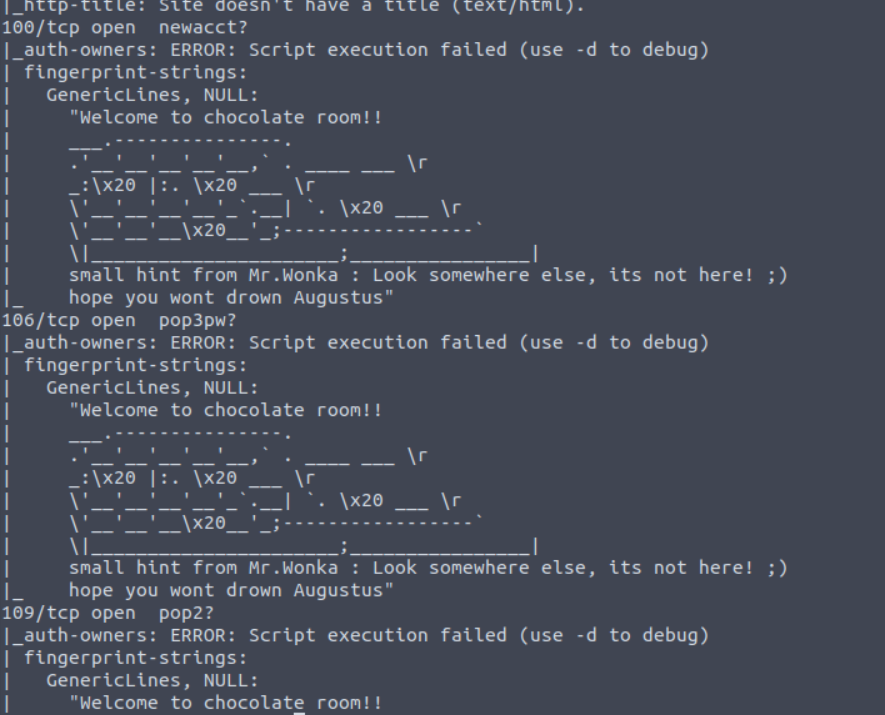Click 'hope you wont drown Augustus' above 106/tcp

[231, 298]
